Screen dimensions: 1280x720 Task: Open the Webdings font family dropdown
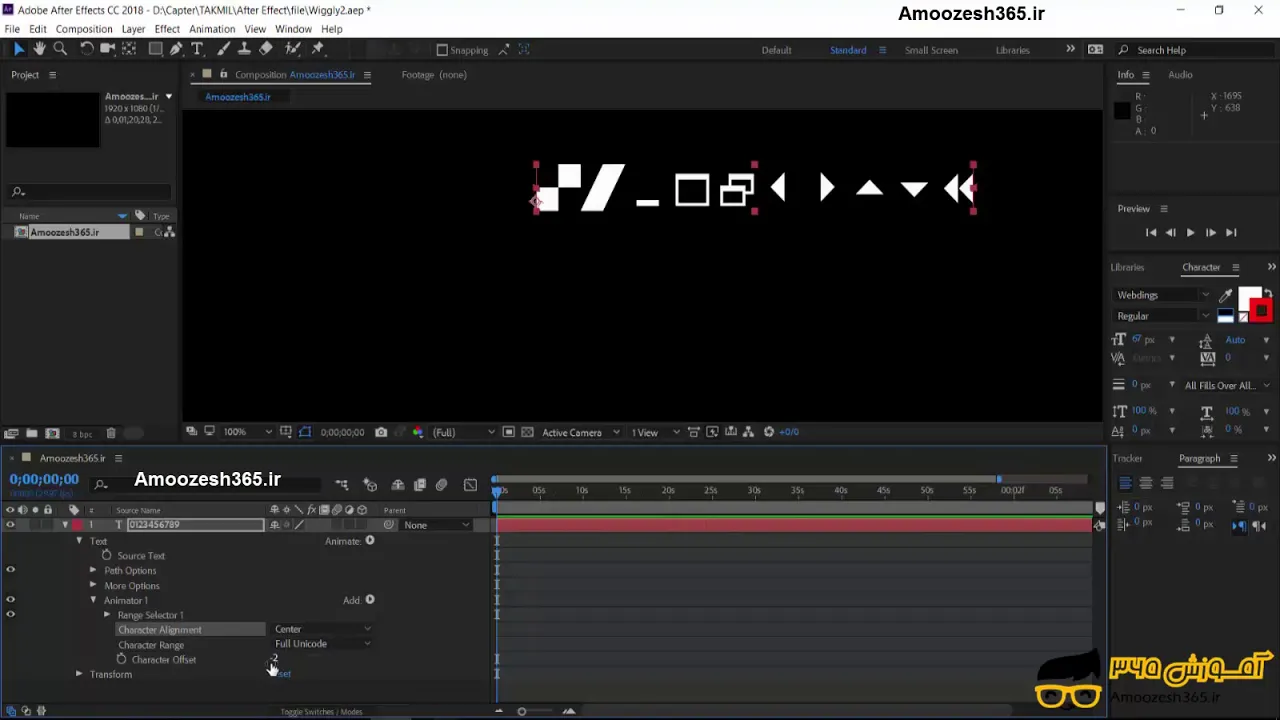(1162, 295)
